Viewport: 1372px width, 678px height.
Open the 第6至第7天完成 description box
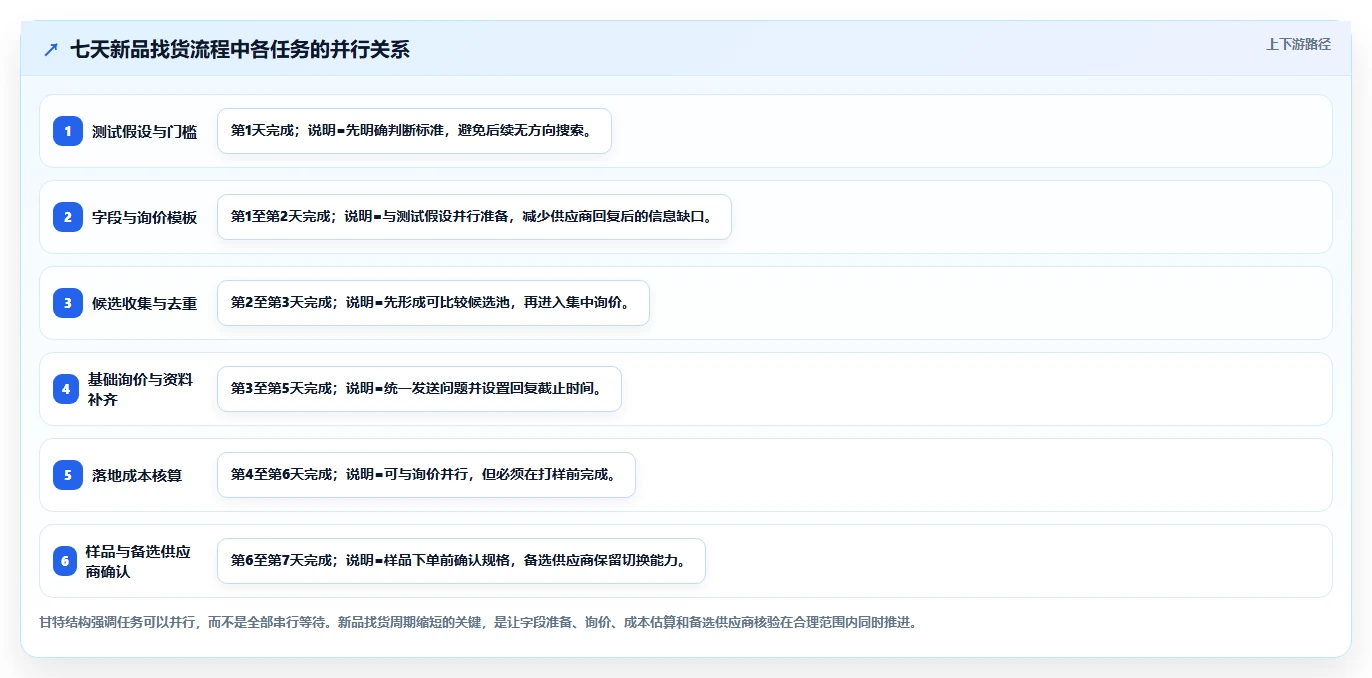(x=461, y=561)
